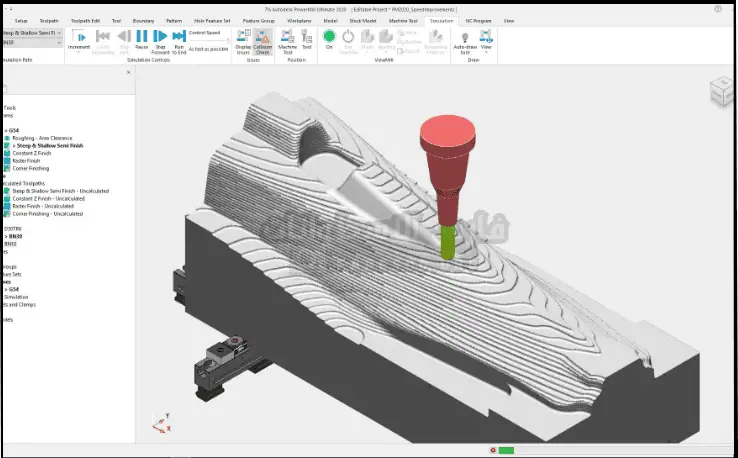Close the explorer side panel
The height and width of the screenshot is (458, 738).
click(x=128, y=72)
